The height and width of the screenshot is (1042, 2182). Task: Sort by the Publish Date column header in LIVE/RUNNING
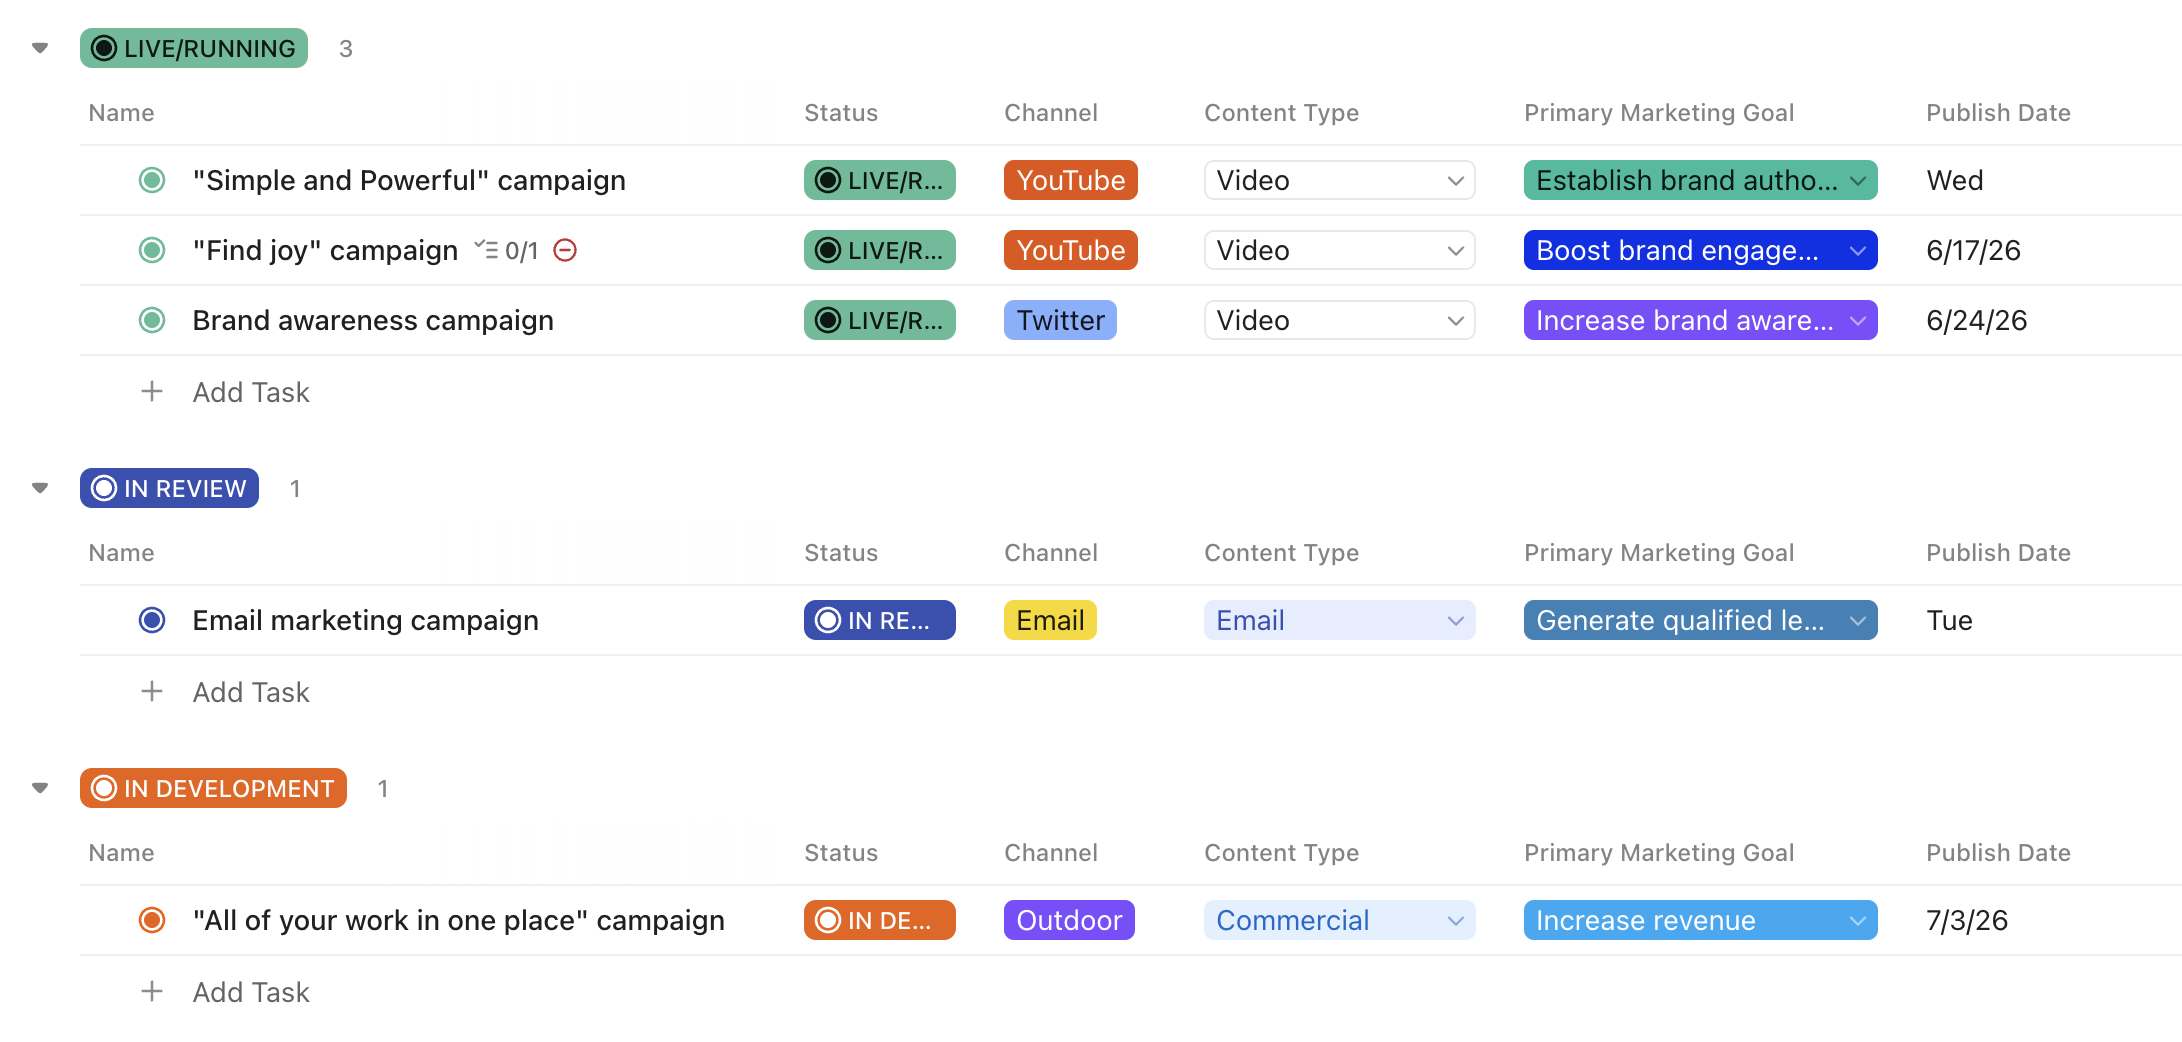pos(1998,113)
